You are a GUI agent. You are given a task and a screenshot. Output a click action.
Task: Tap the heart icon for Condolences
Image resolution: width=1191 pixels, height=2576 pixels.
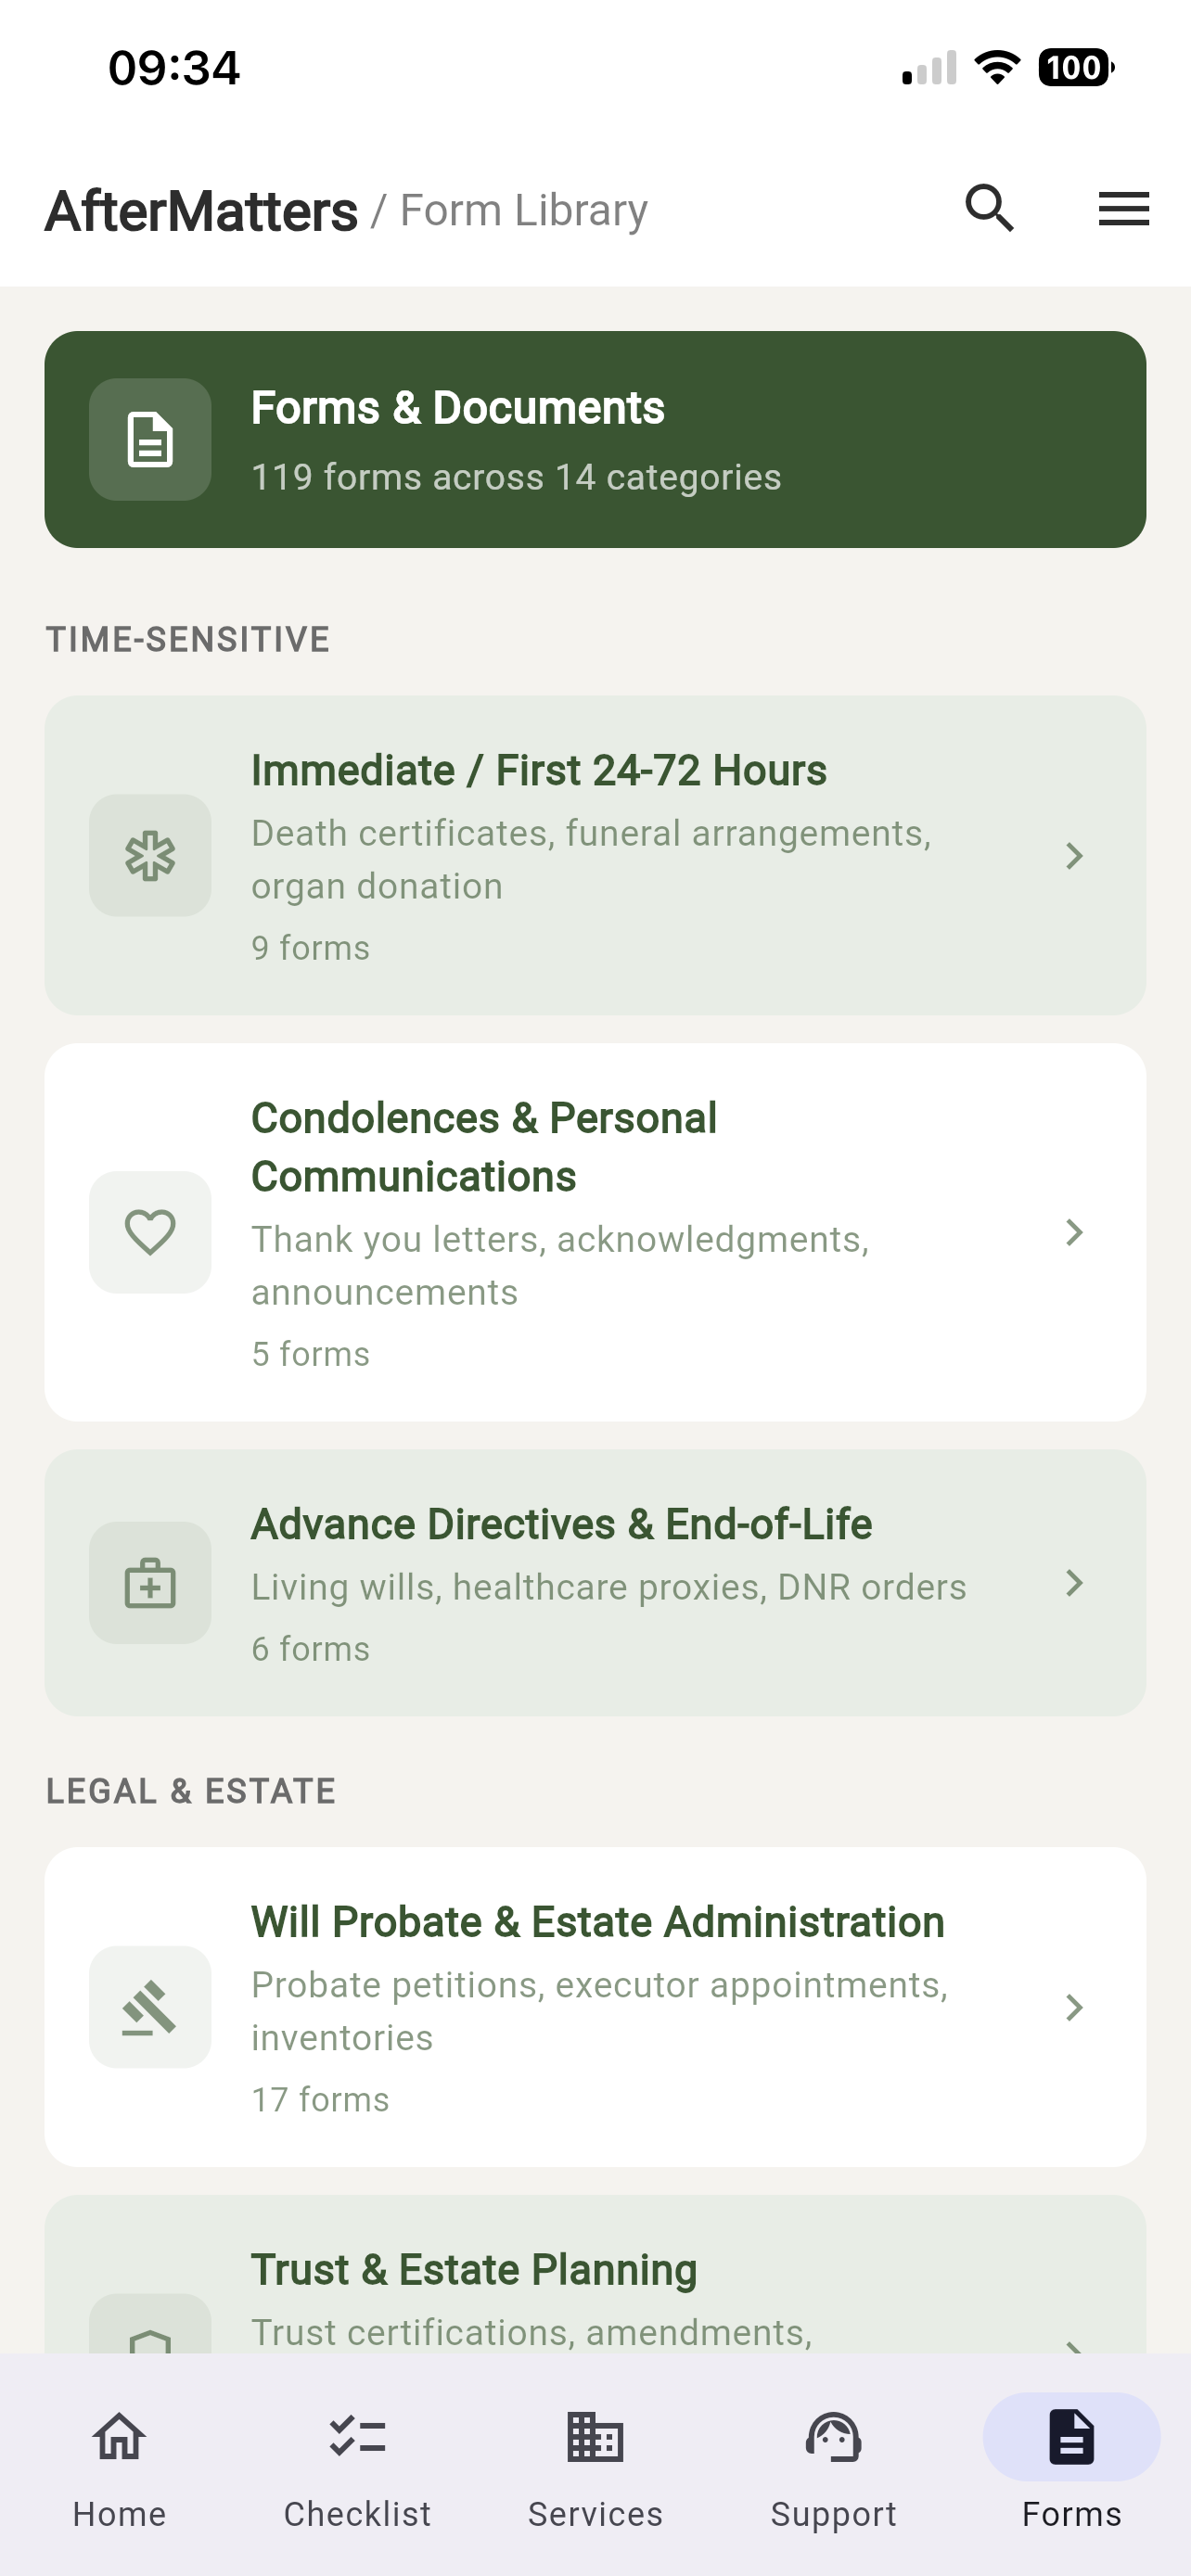point(150,1232)
